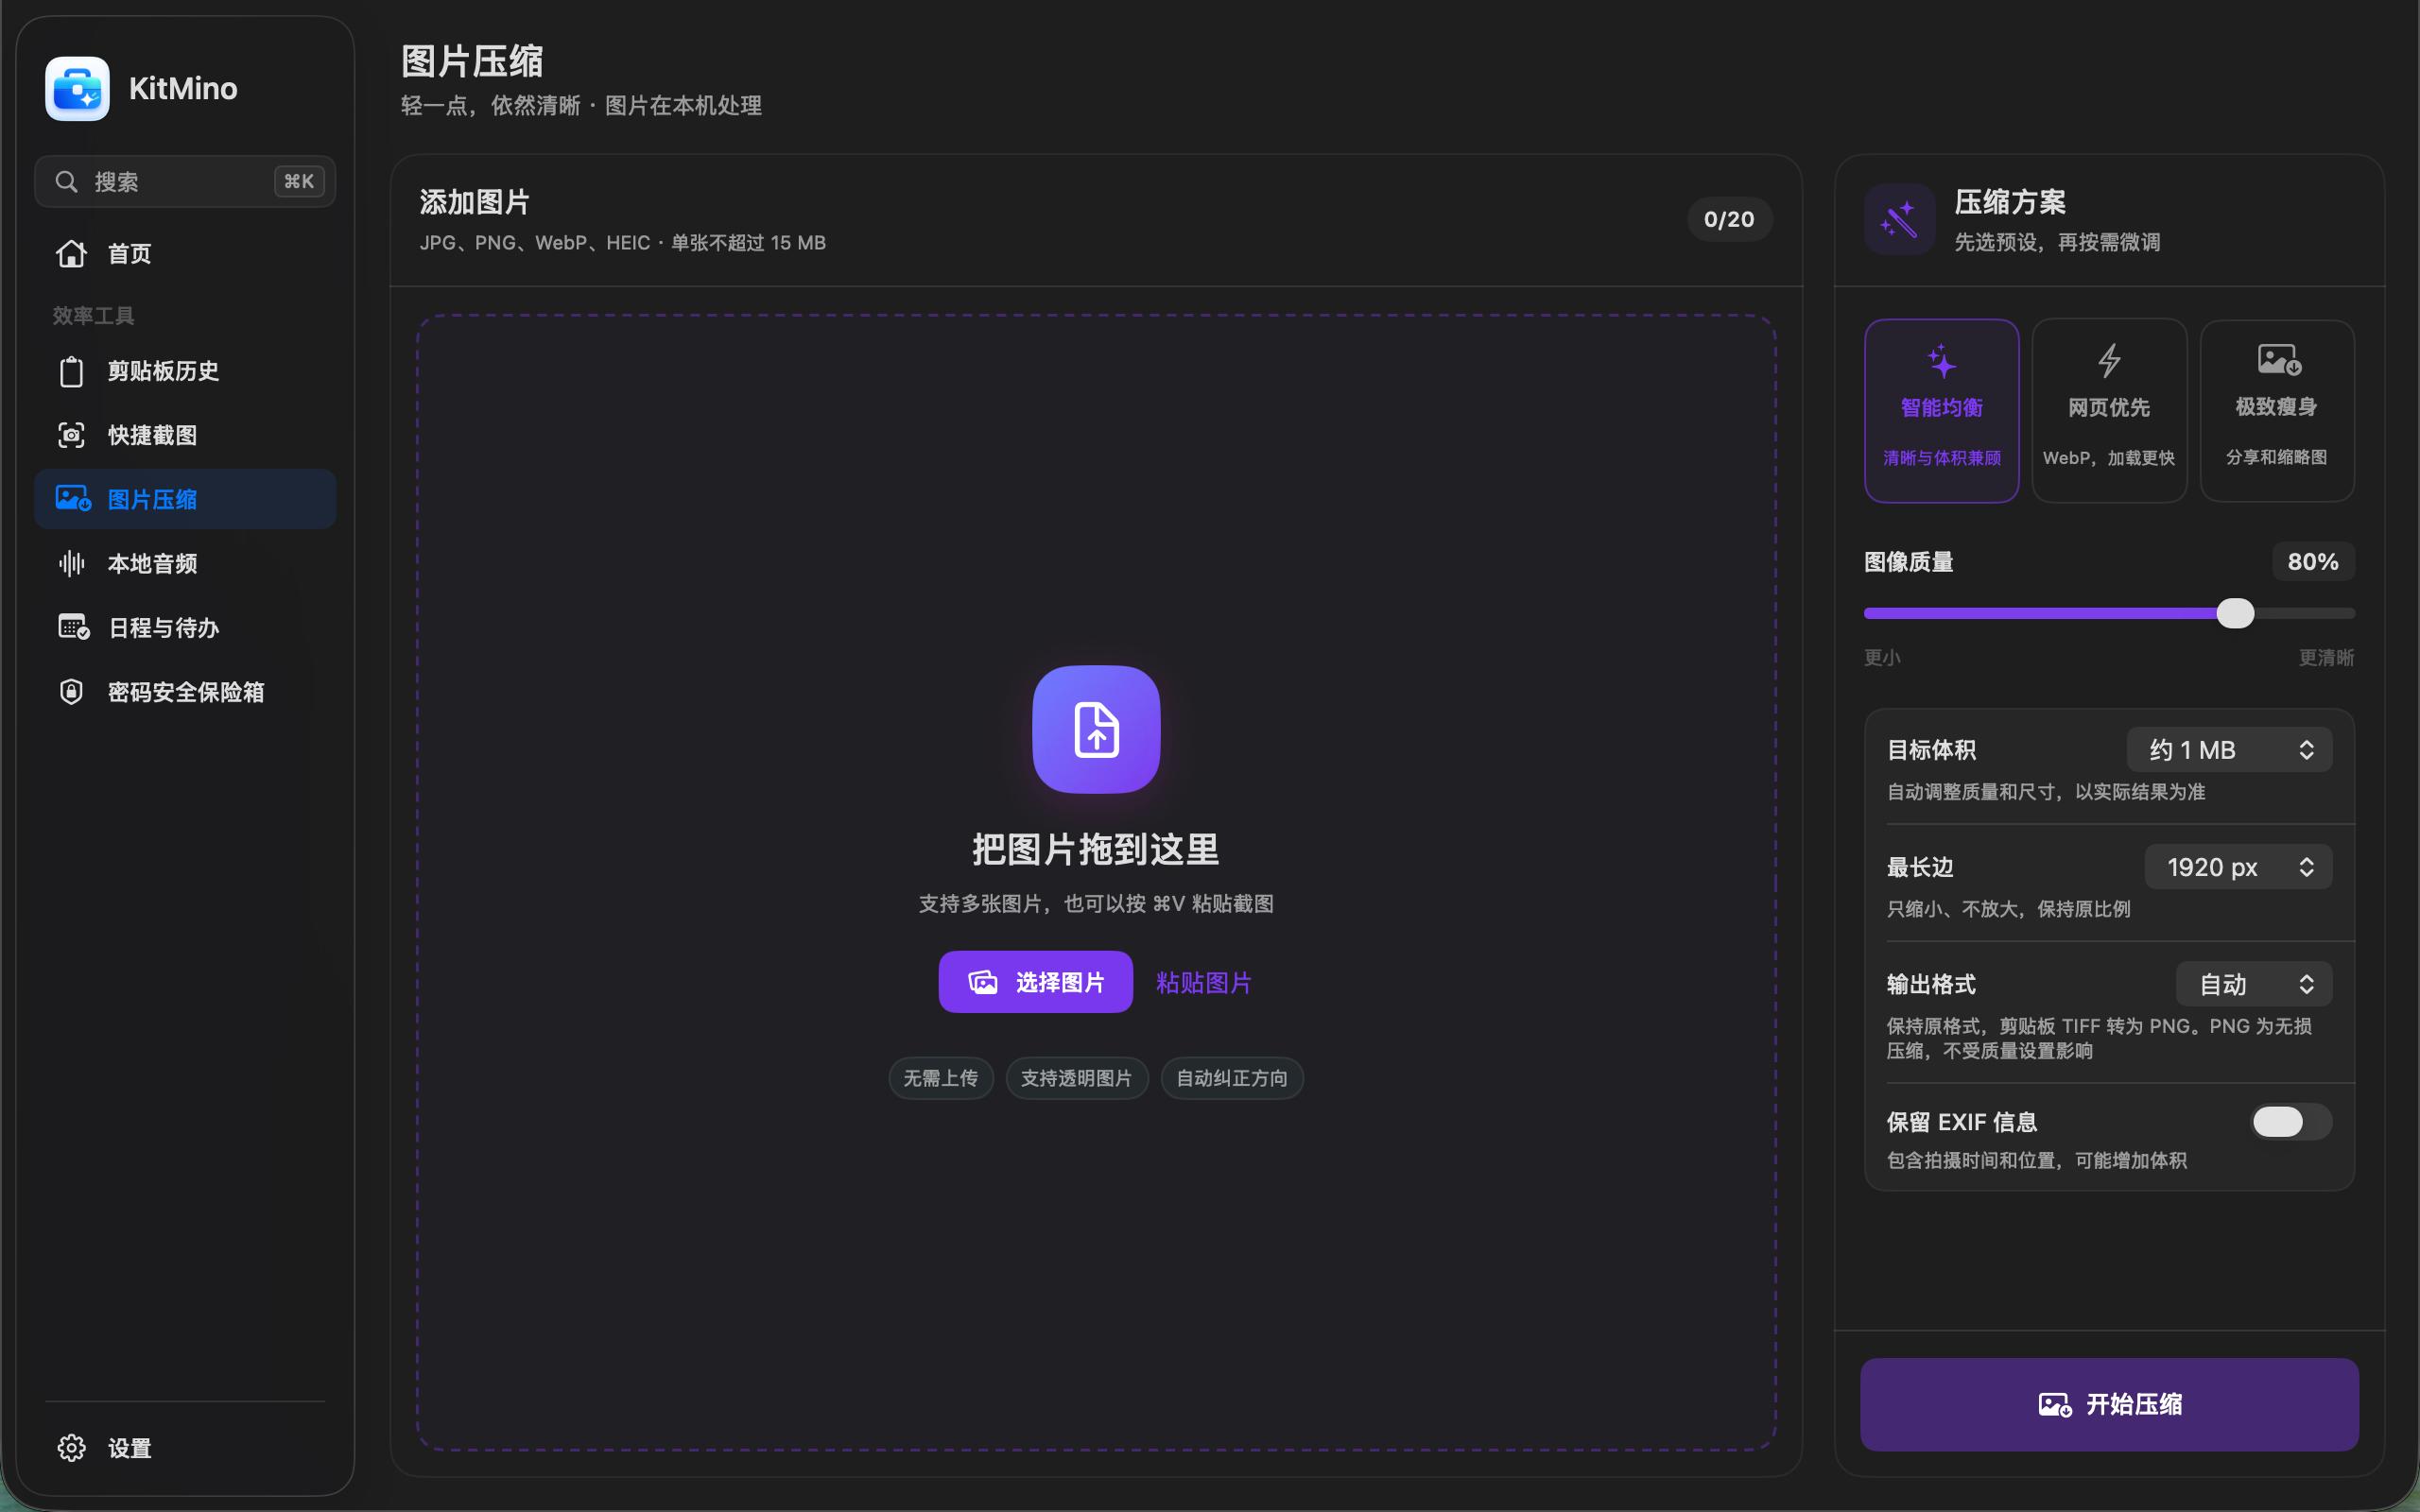Click the lightning icon on 网页优先 card
The width and height of the screenshot is (2420, 1512).
(x=2109, y=360)
